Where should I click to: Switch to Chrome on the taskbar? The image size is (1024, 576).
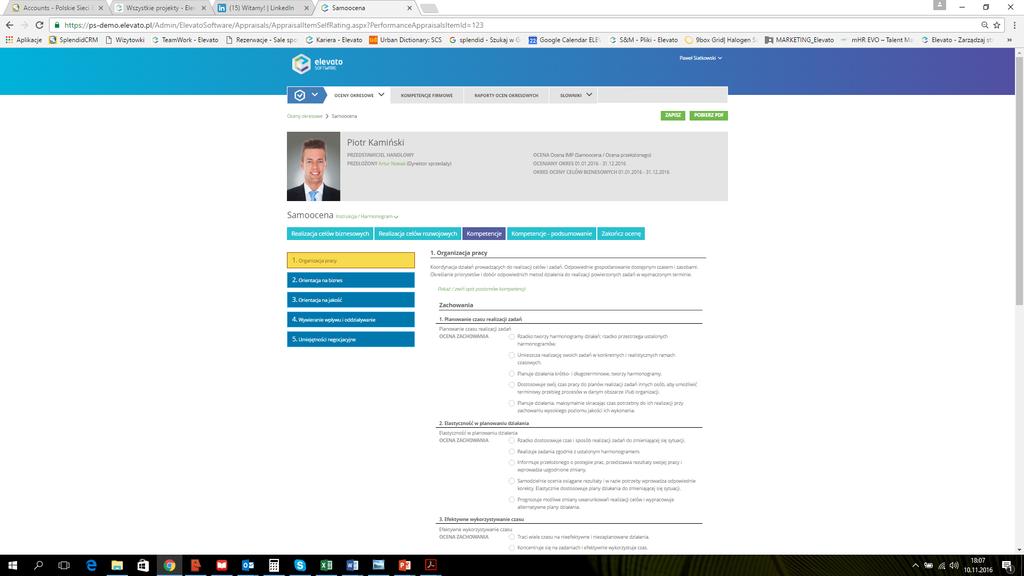(169, 565)
